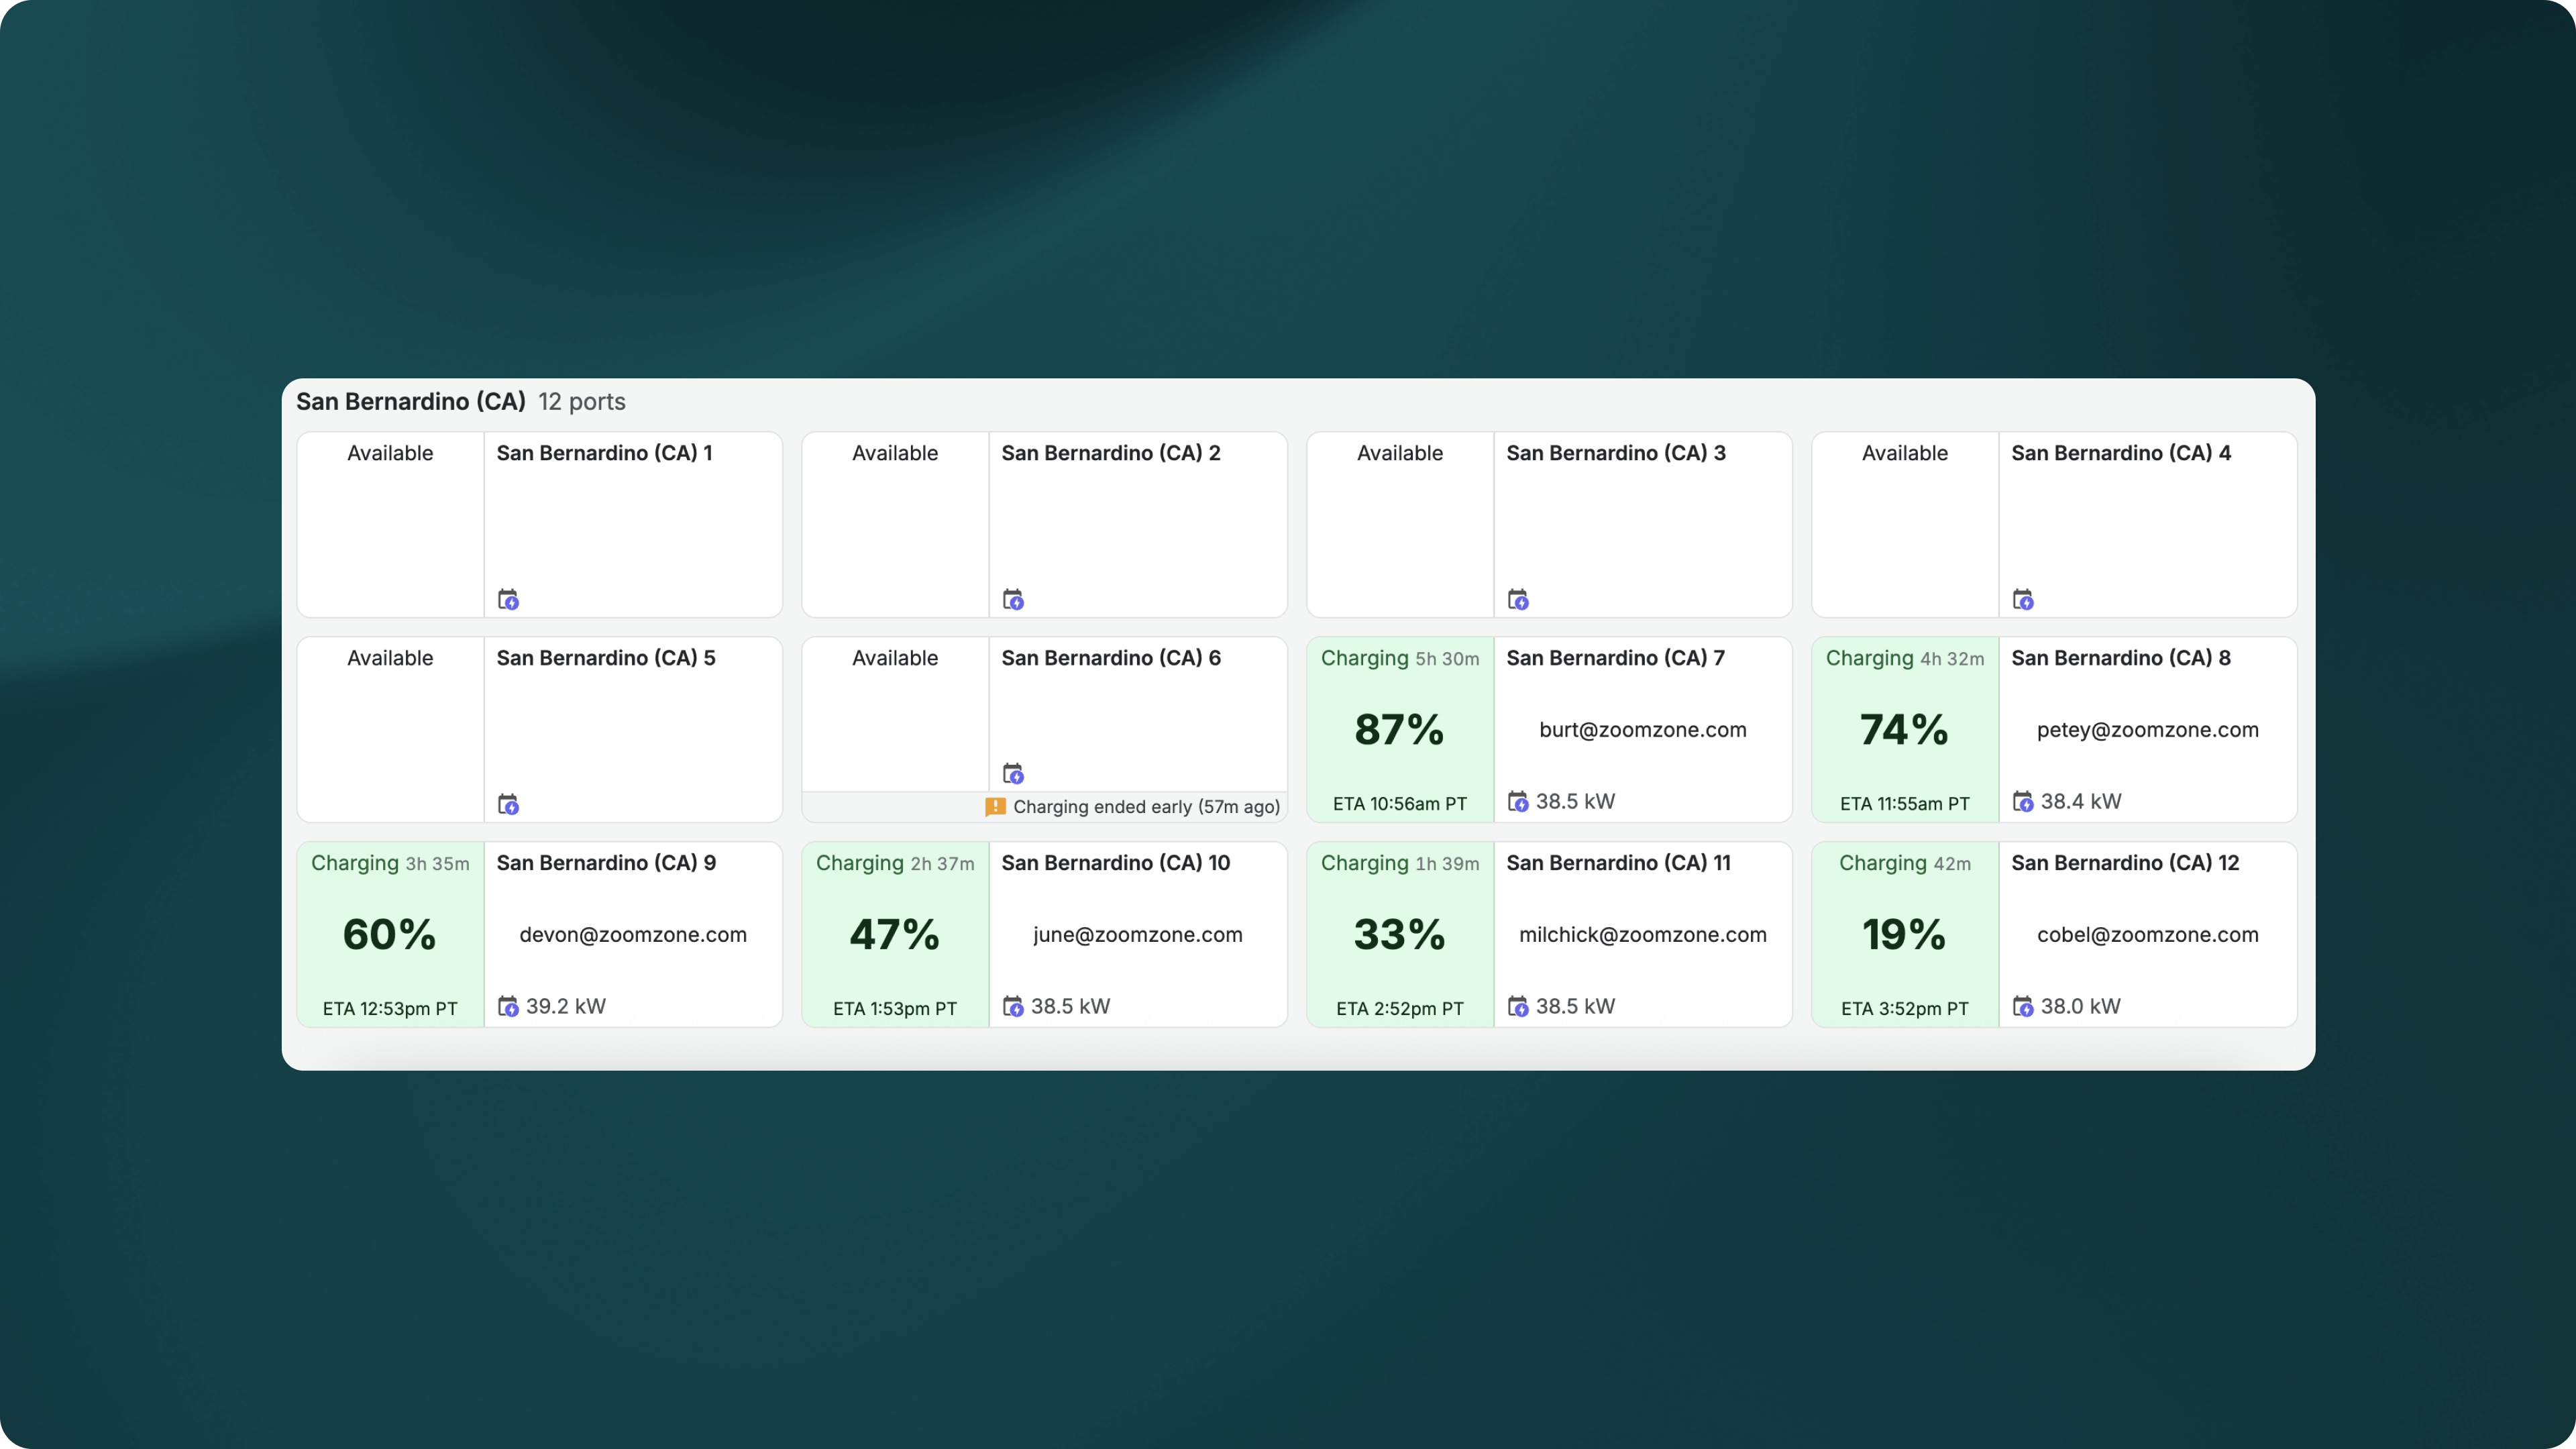This screenshot has width=2576, height=1449.
Task: Click schedule icon on San Bernardino (CA) 5
Action: point(508,805)
